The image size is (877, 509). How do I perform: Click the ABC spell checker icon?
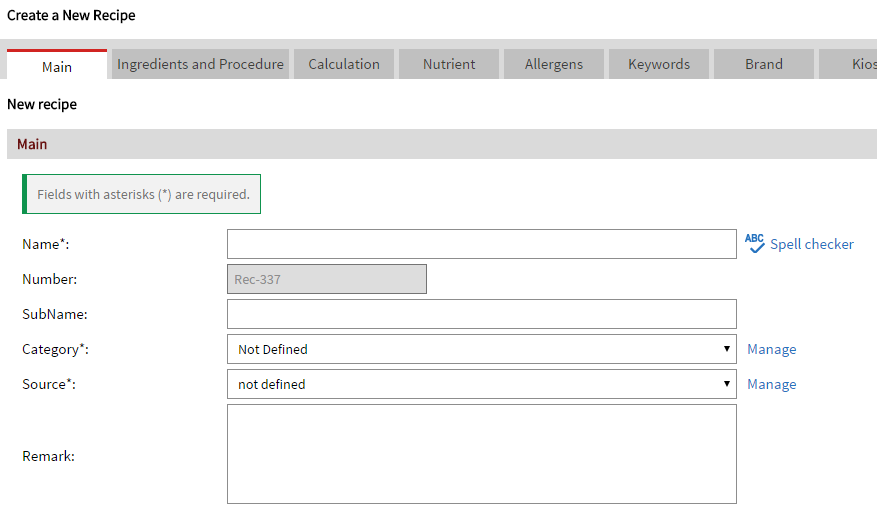pos(755,243)
